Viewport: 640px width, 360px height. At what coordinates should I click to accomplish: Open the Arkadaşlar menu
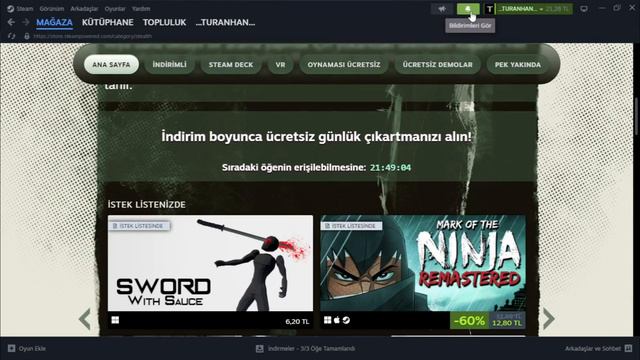(x=84, y=9)
